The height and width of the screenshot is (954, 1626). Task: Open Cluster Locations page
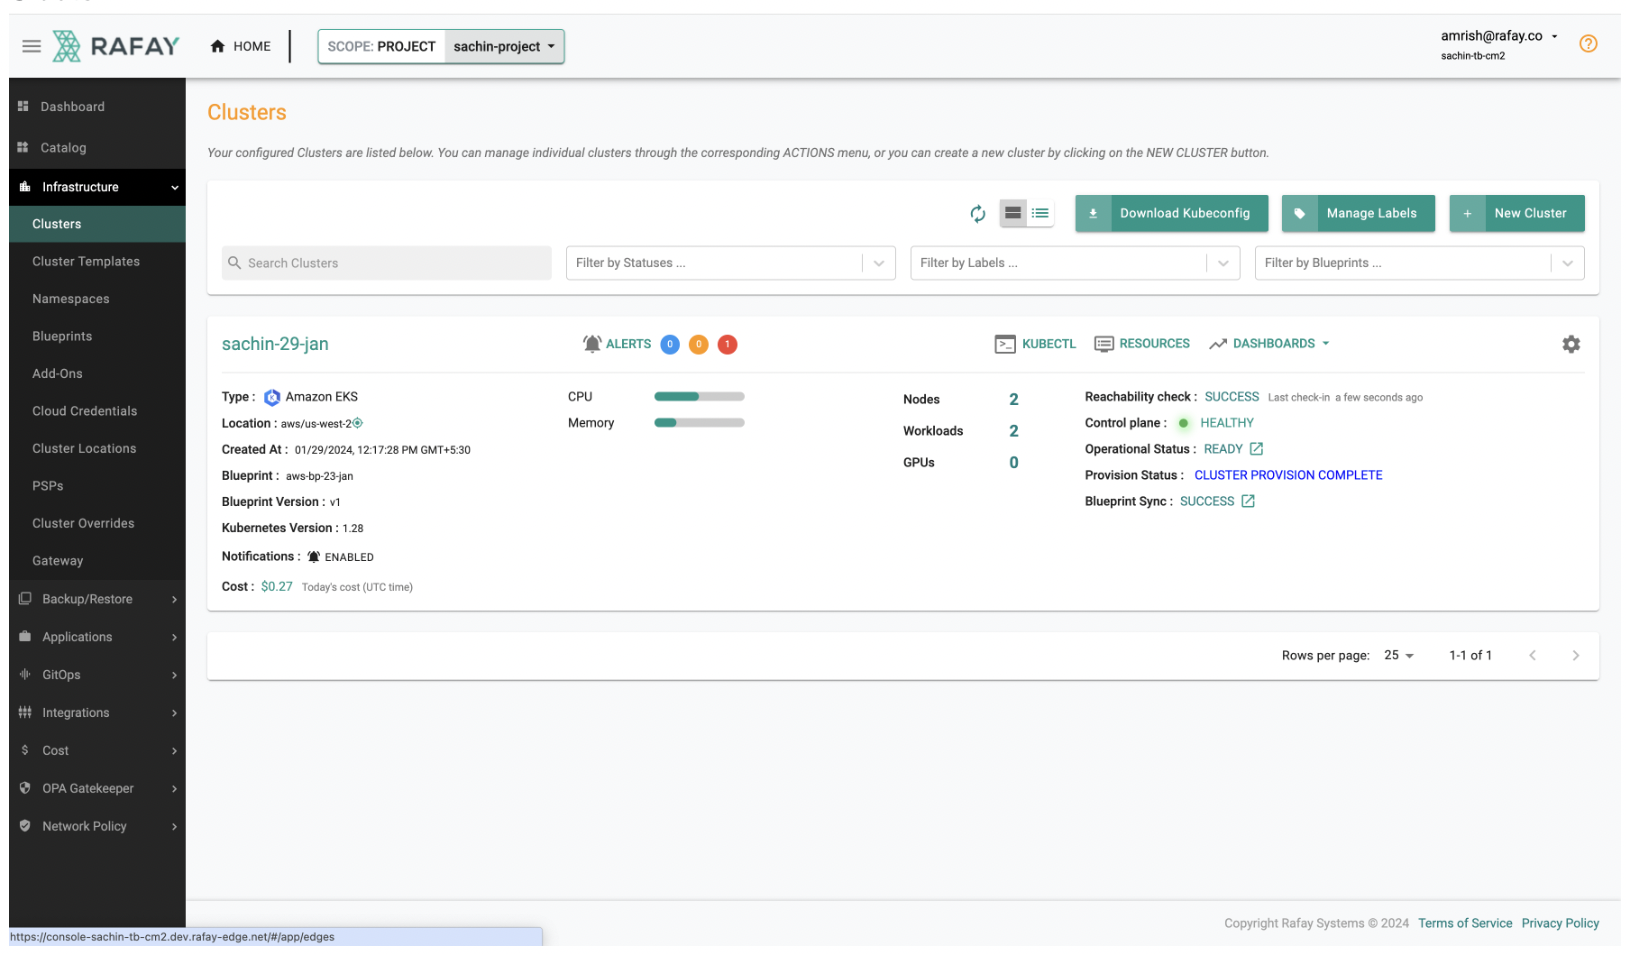[x=97, y=449]
